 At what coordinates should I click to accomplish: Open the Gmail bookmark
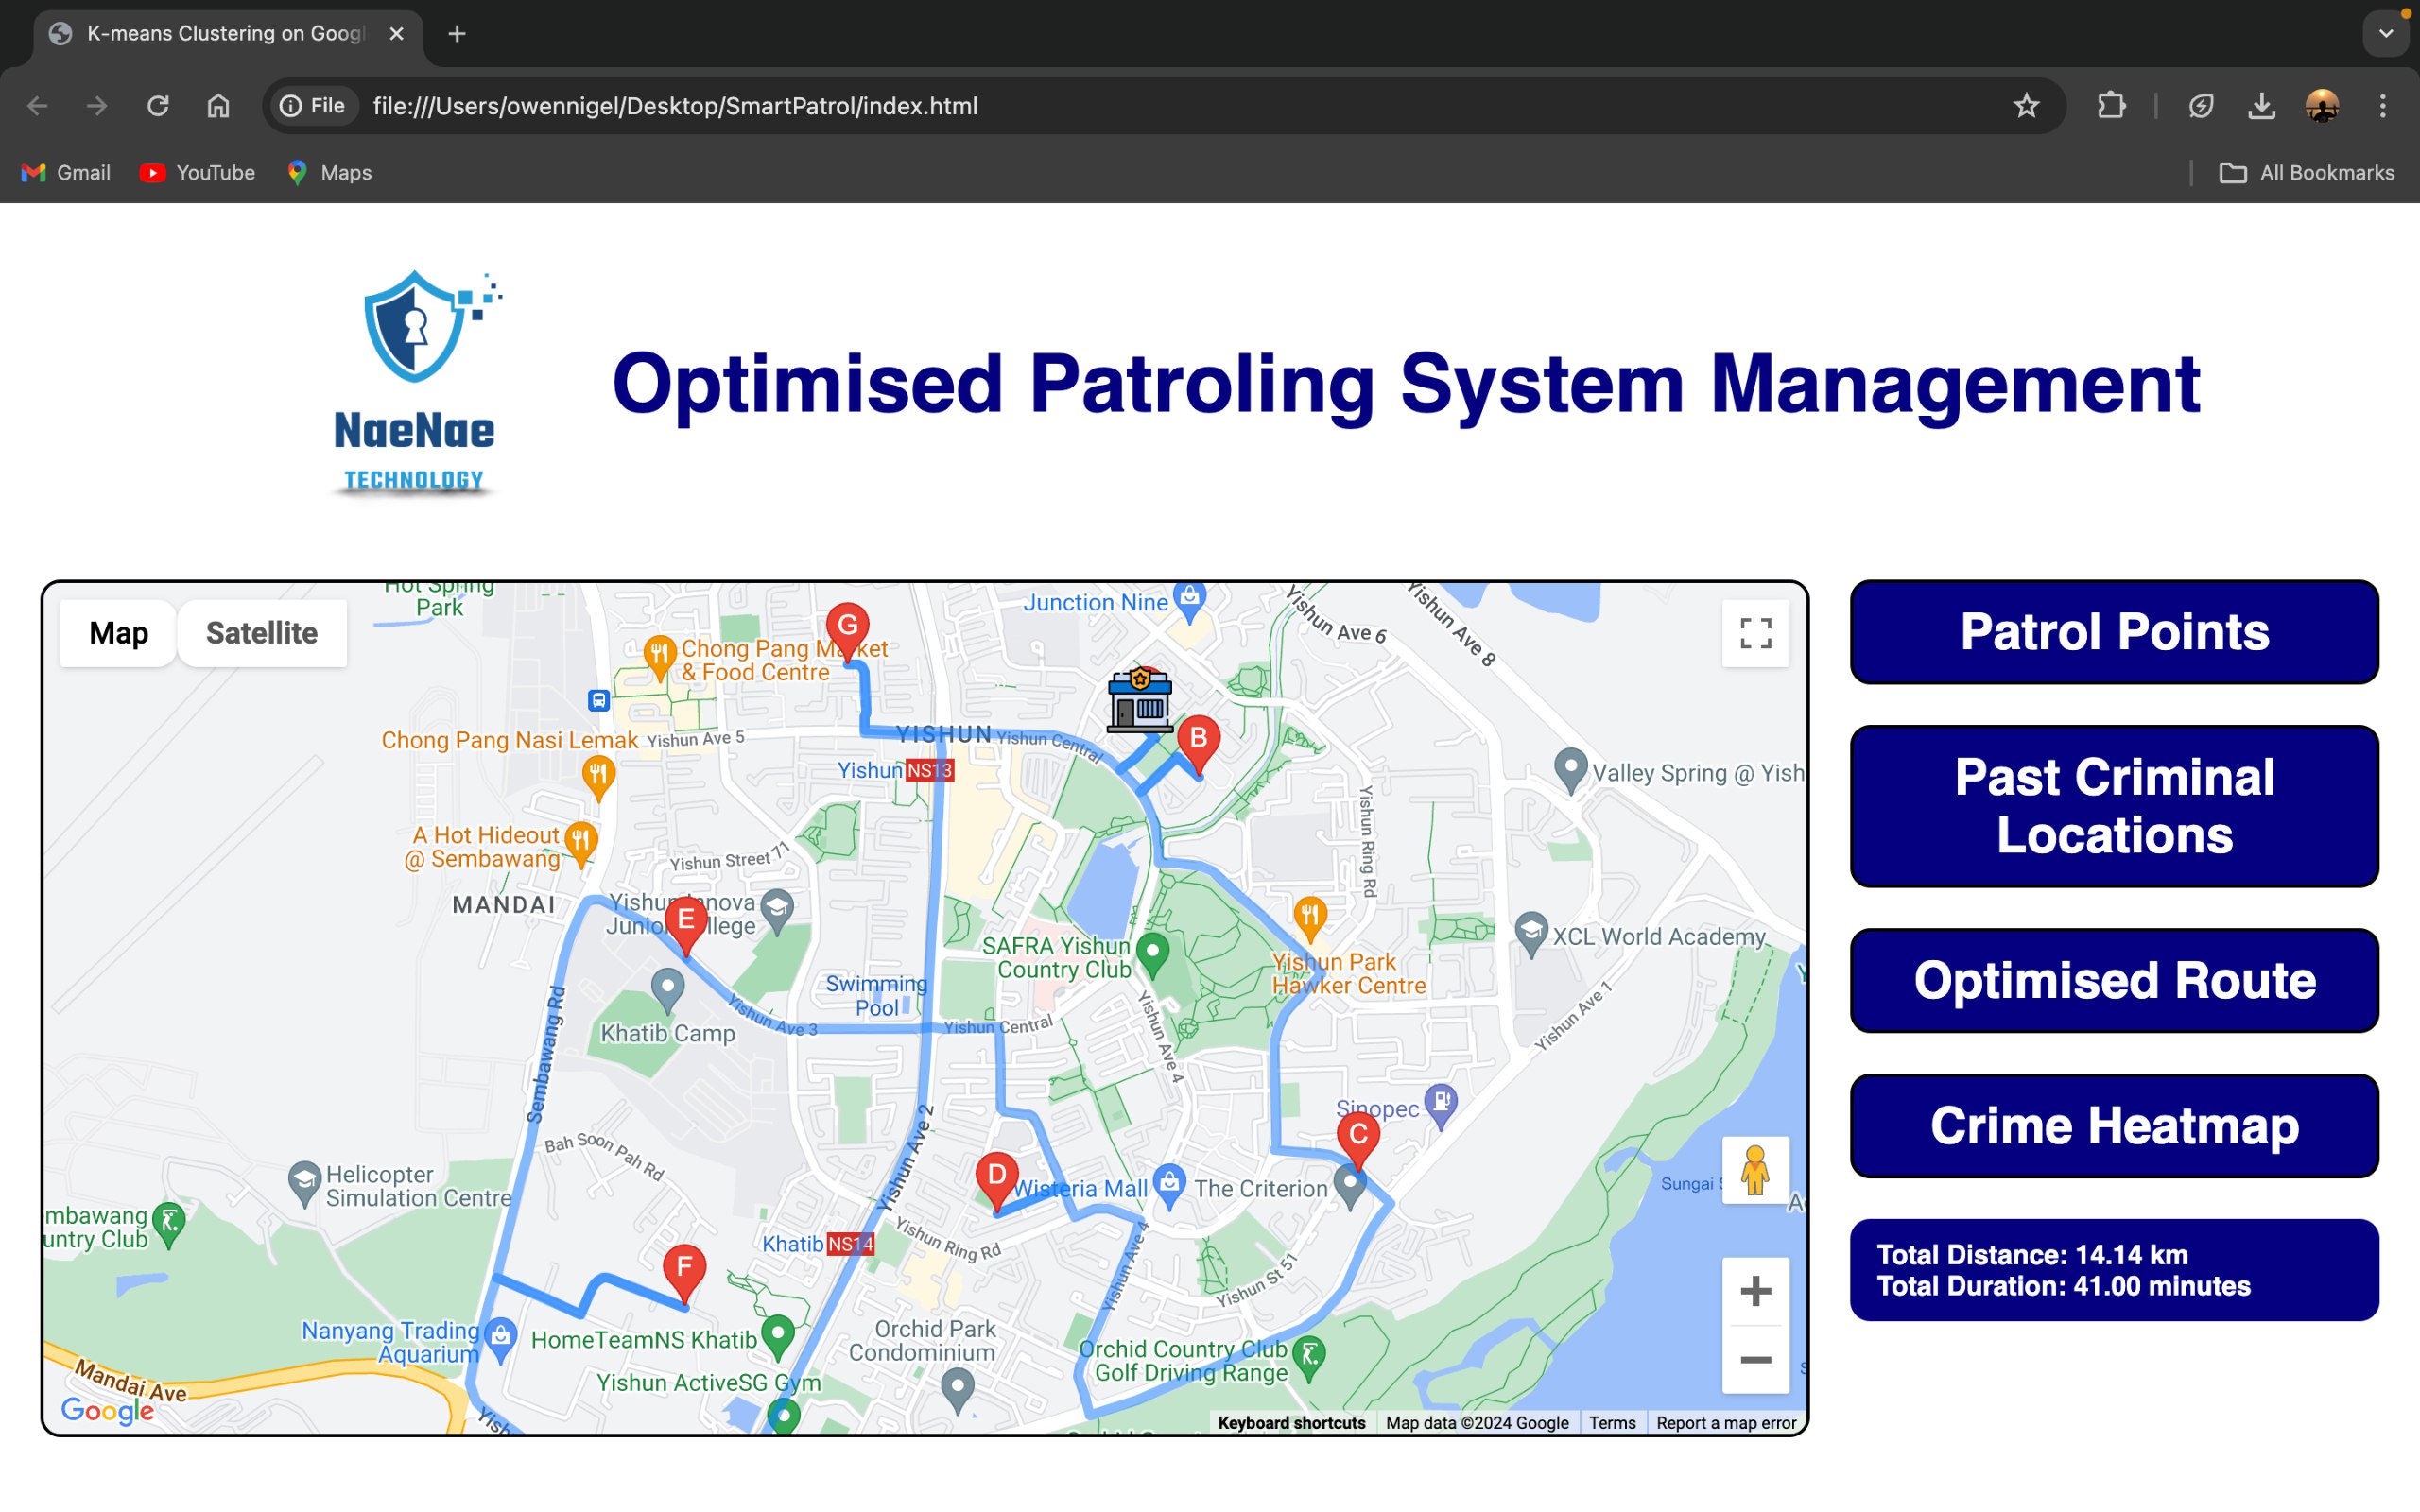[x=66, y=173]
